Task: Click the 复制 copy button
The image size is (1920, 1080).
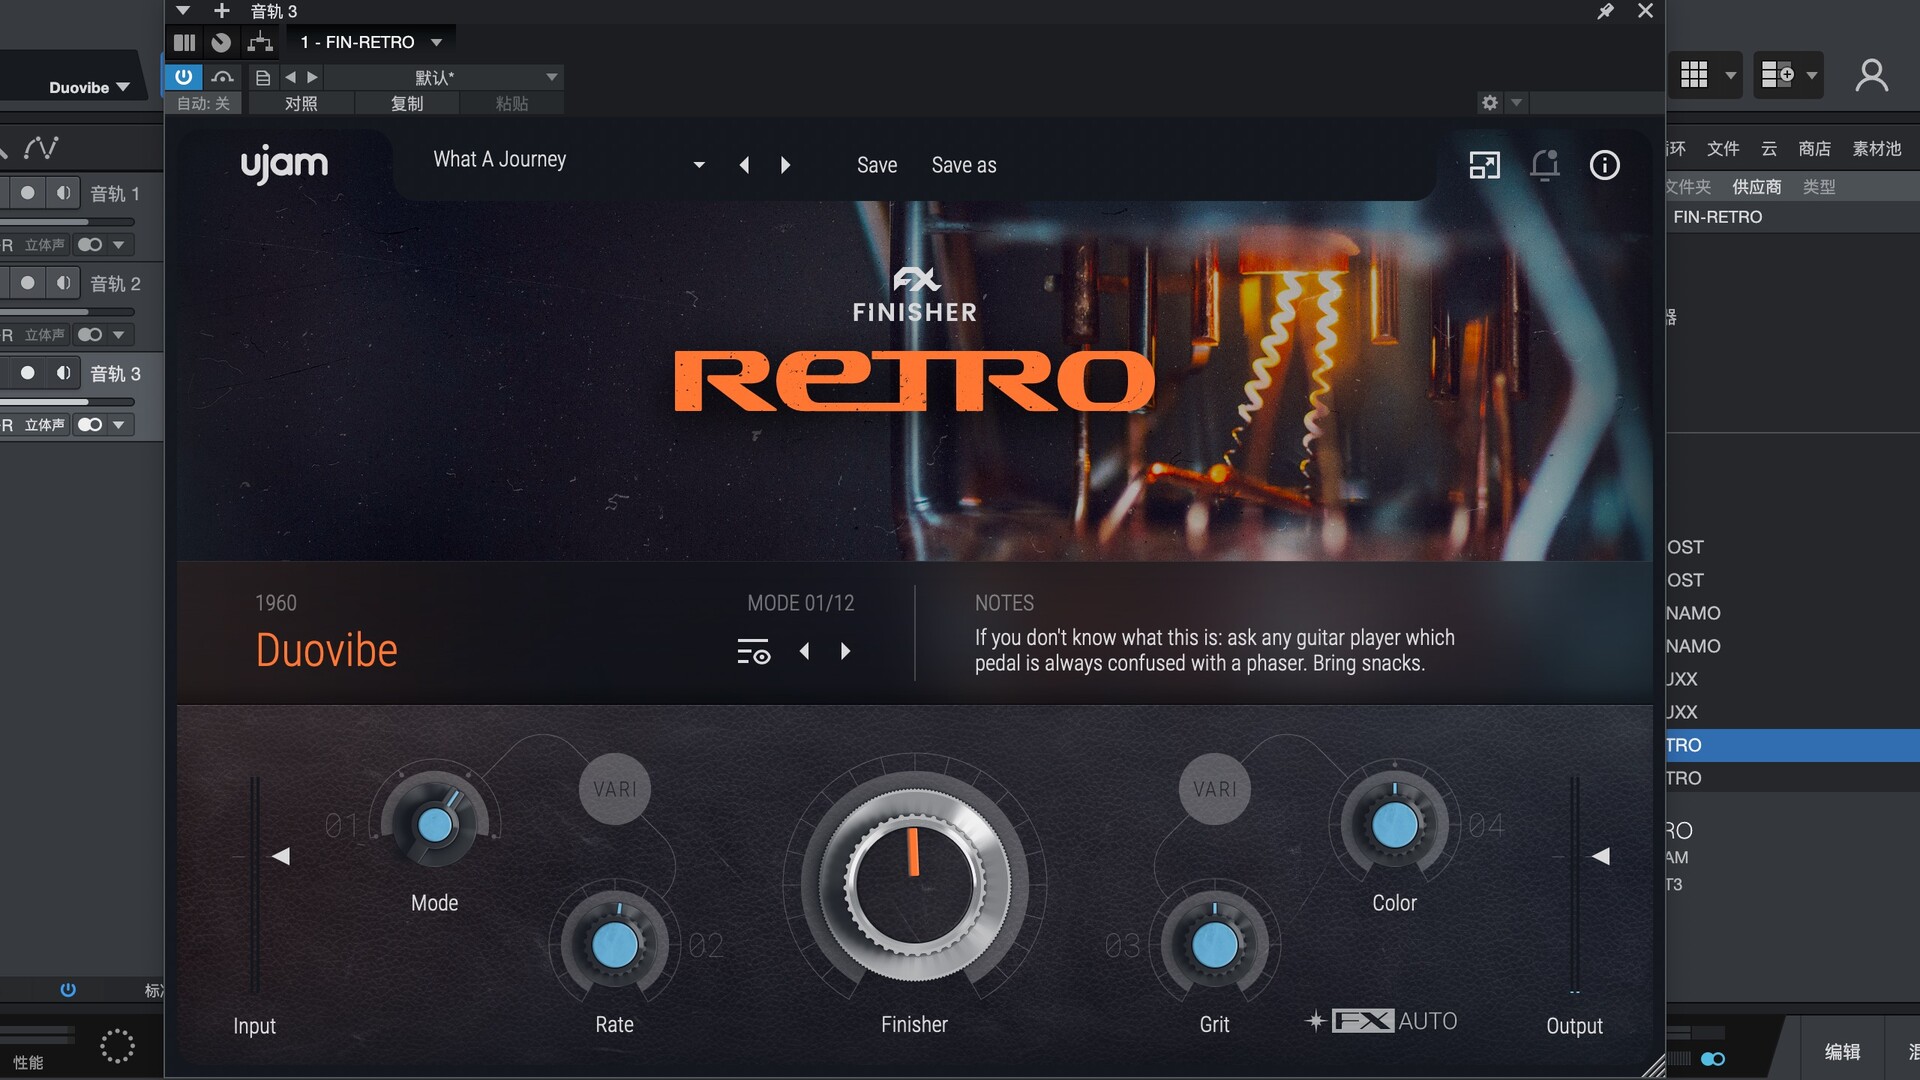Action: 407,103
